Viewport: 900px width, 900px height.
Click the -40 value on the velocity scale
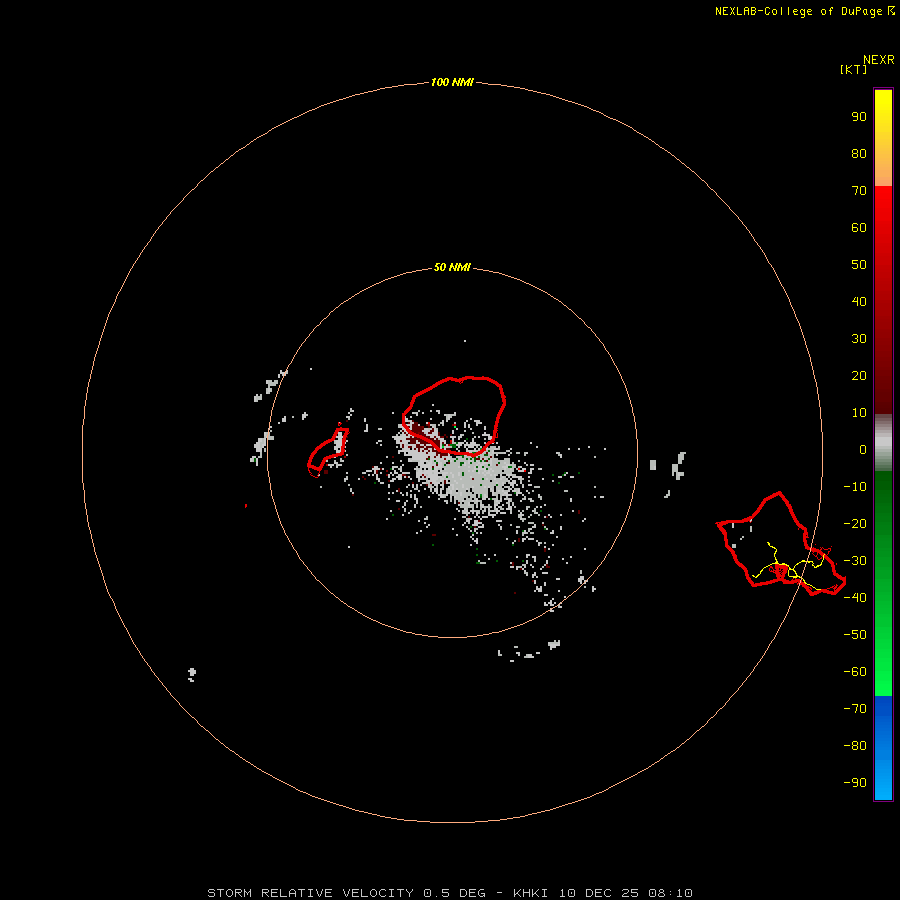[855, 598]
